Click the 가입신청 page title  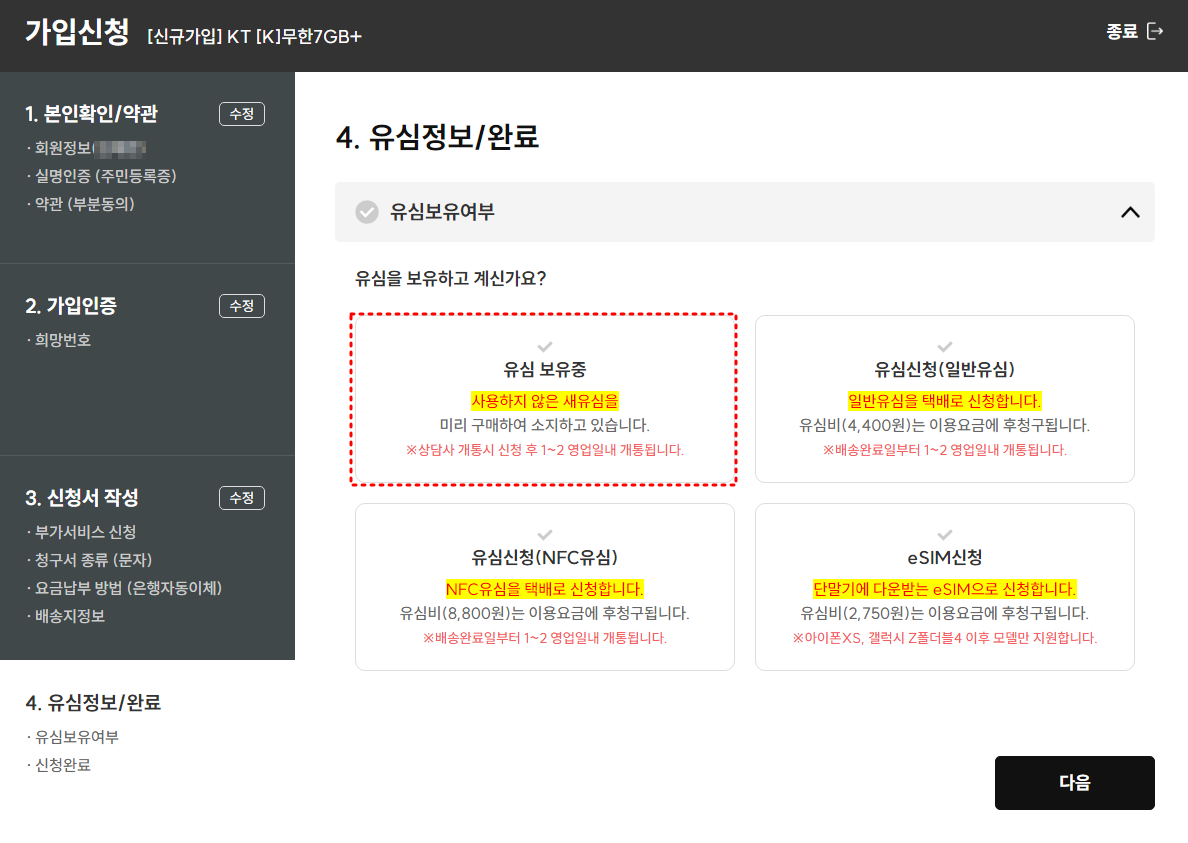77,33
